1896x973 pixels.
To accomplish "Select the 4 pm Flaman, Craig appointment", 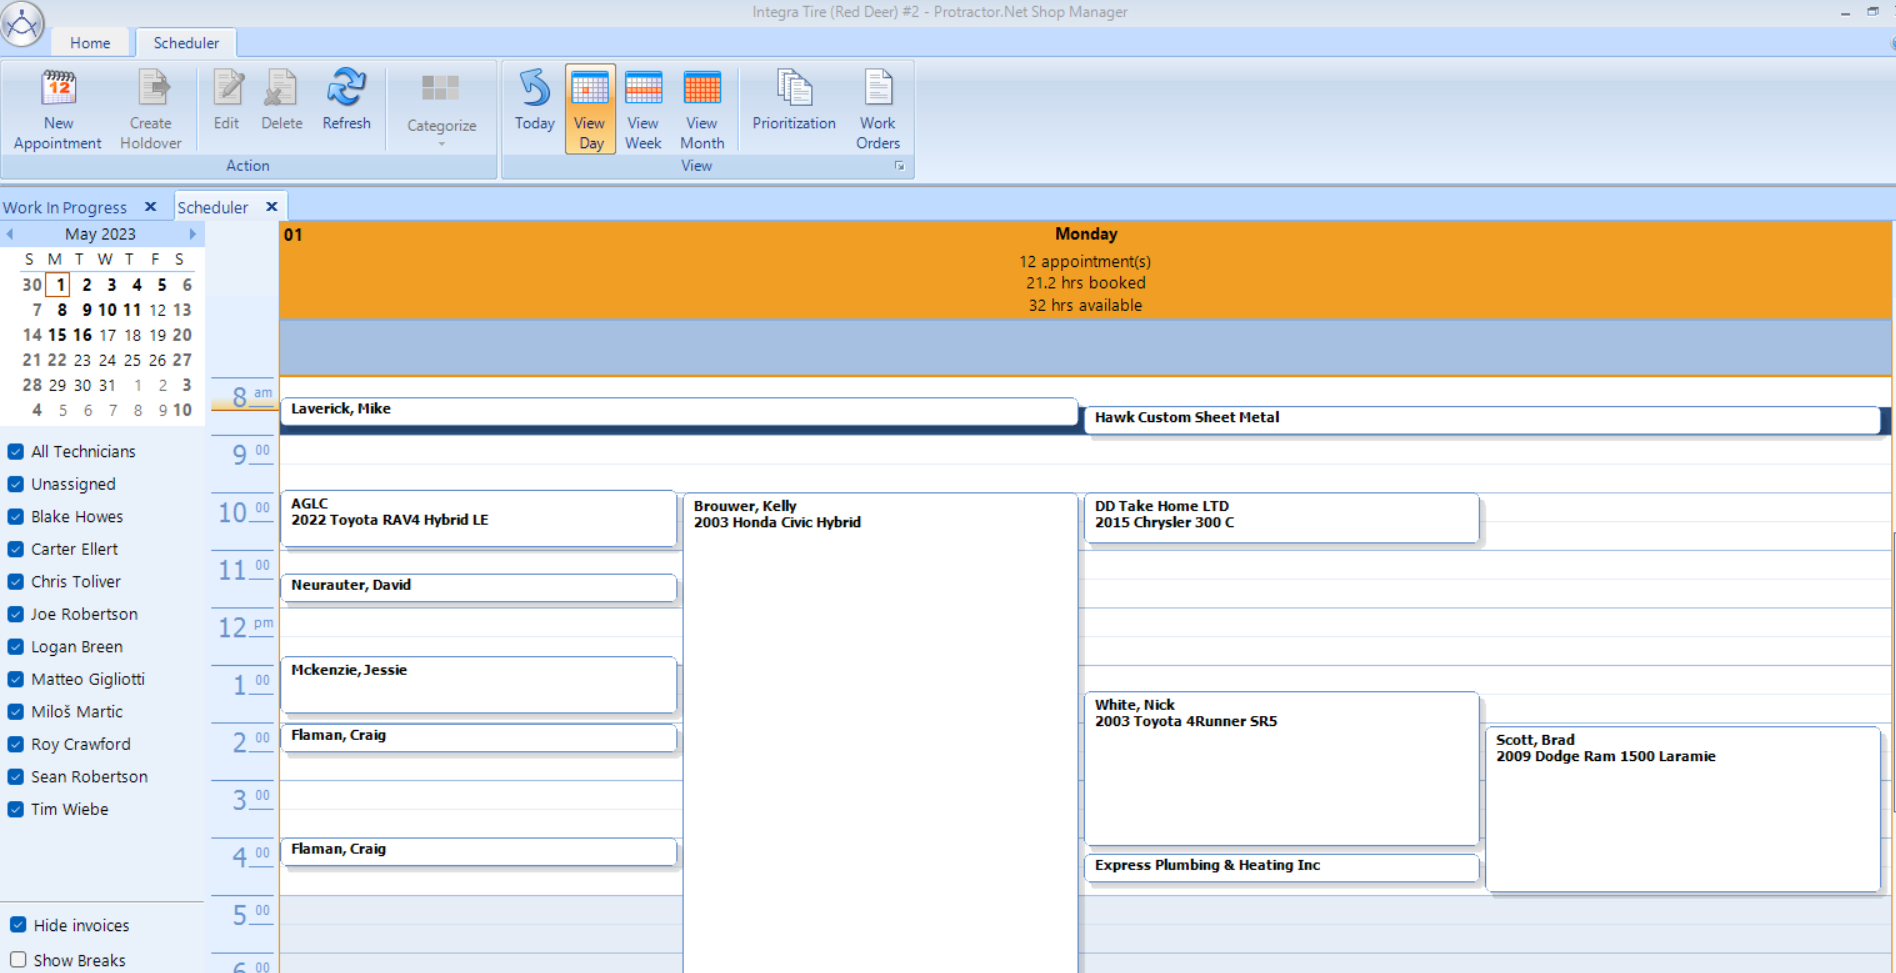I will [x=479, y=851].
